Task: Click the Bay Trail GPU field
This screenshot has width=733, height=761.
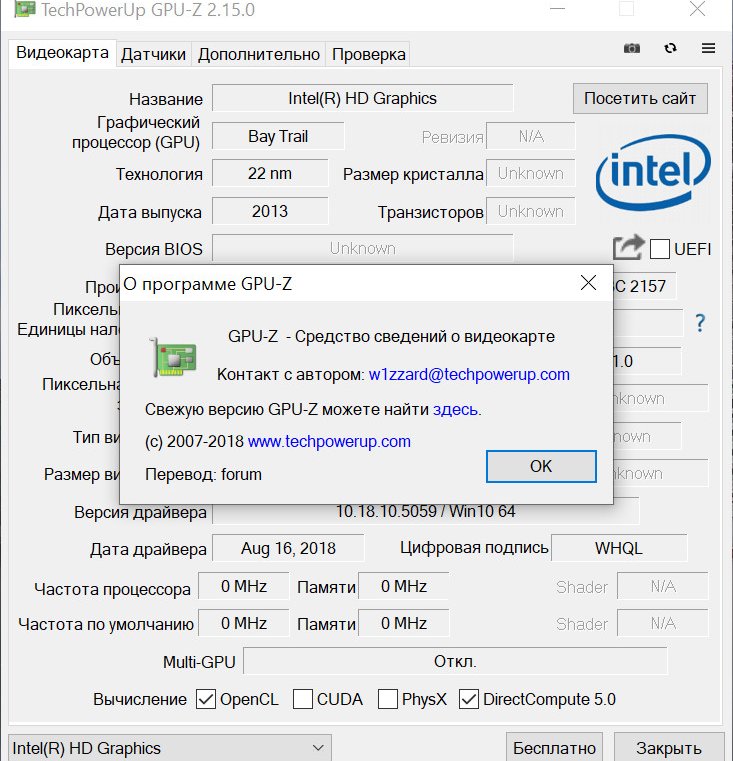Action: click(x=278, y=136)
